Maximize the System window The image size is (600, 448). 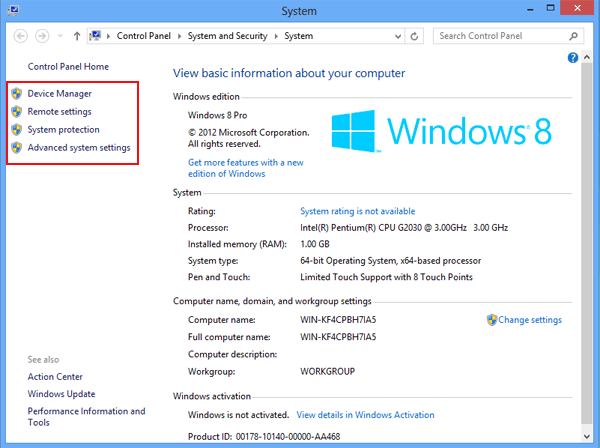pos(550,8)
